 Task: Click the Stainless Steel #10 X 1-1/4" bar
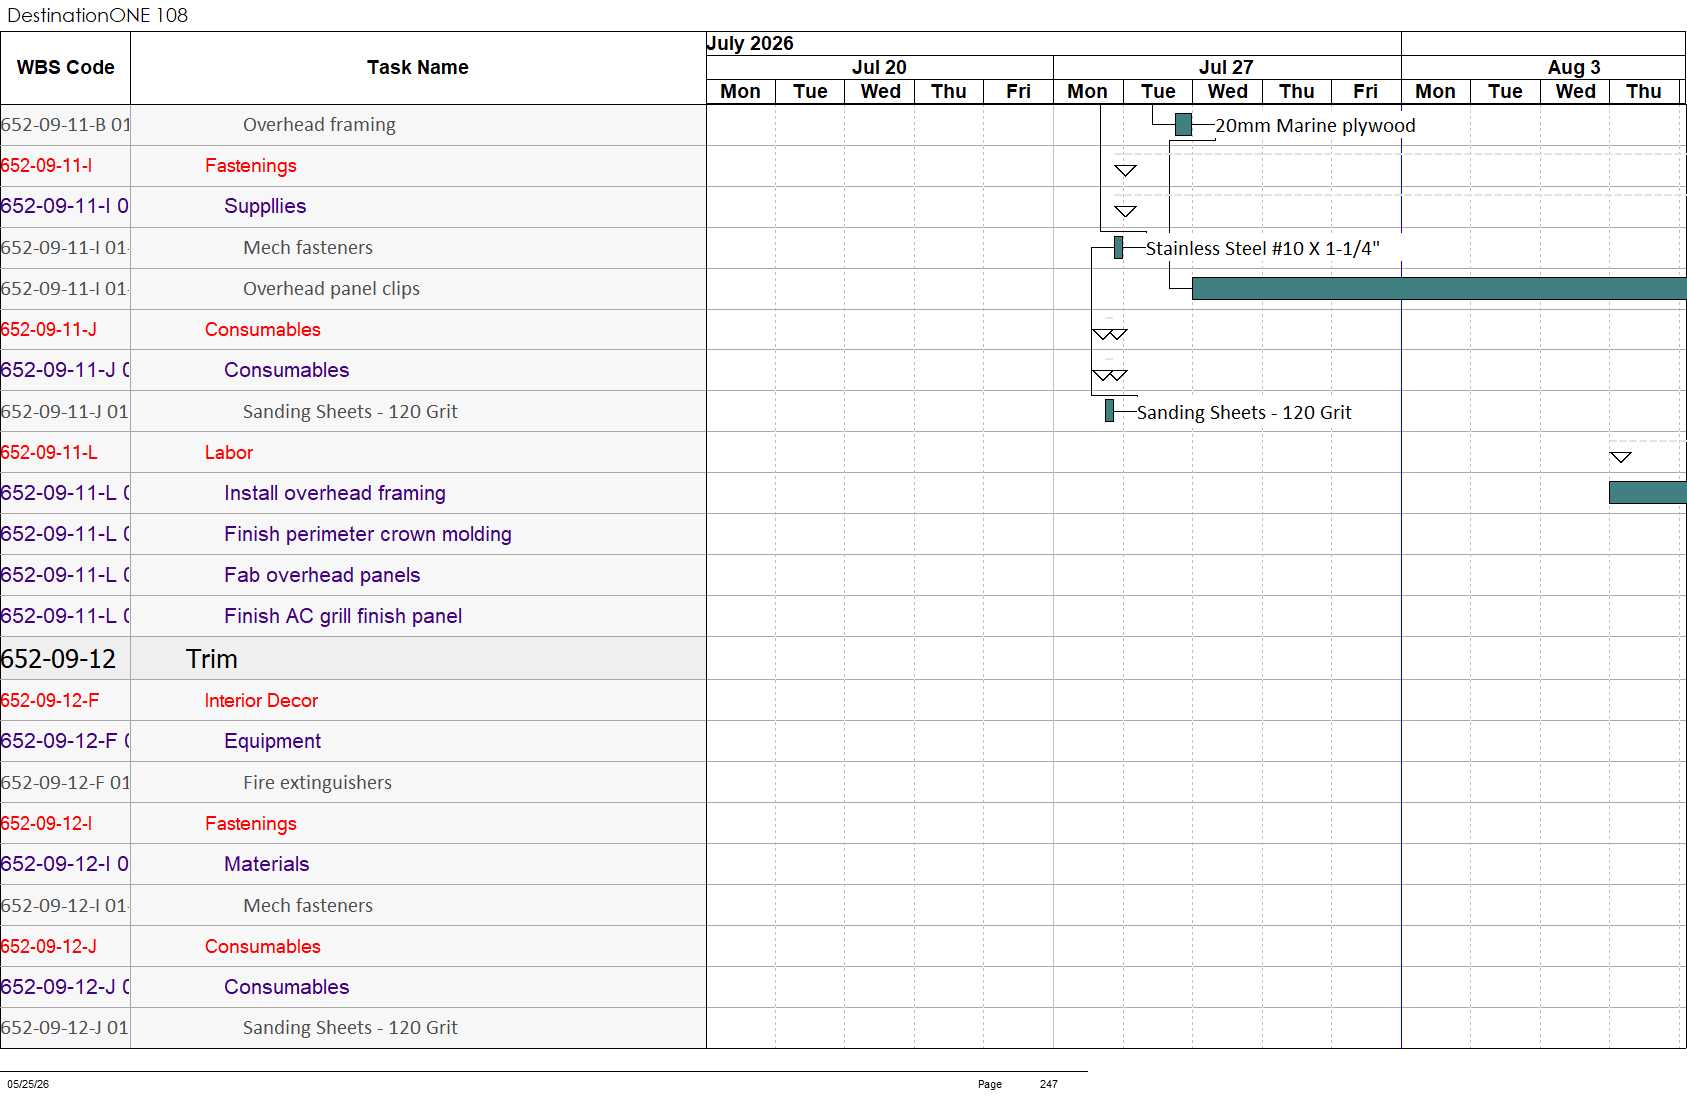pyautogui.click(x=1118, y=247)
